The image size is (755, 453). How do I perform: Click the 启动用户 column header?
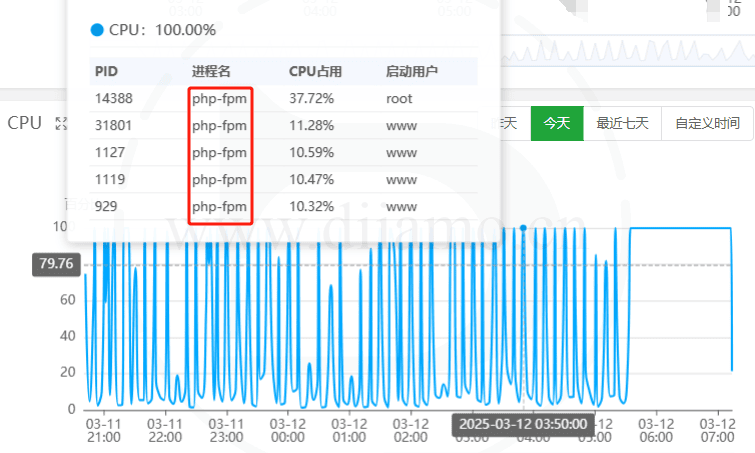click(411, 72)
